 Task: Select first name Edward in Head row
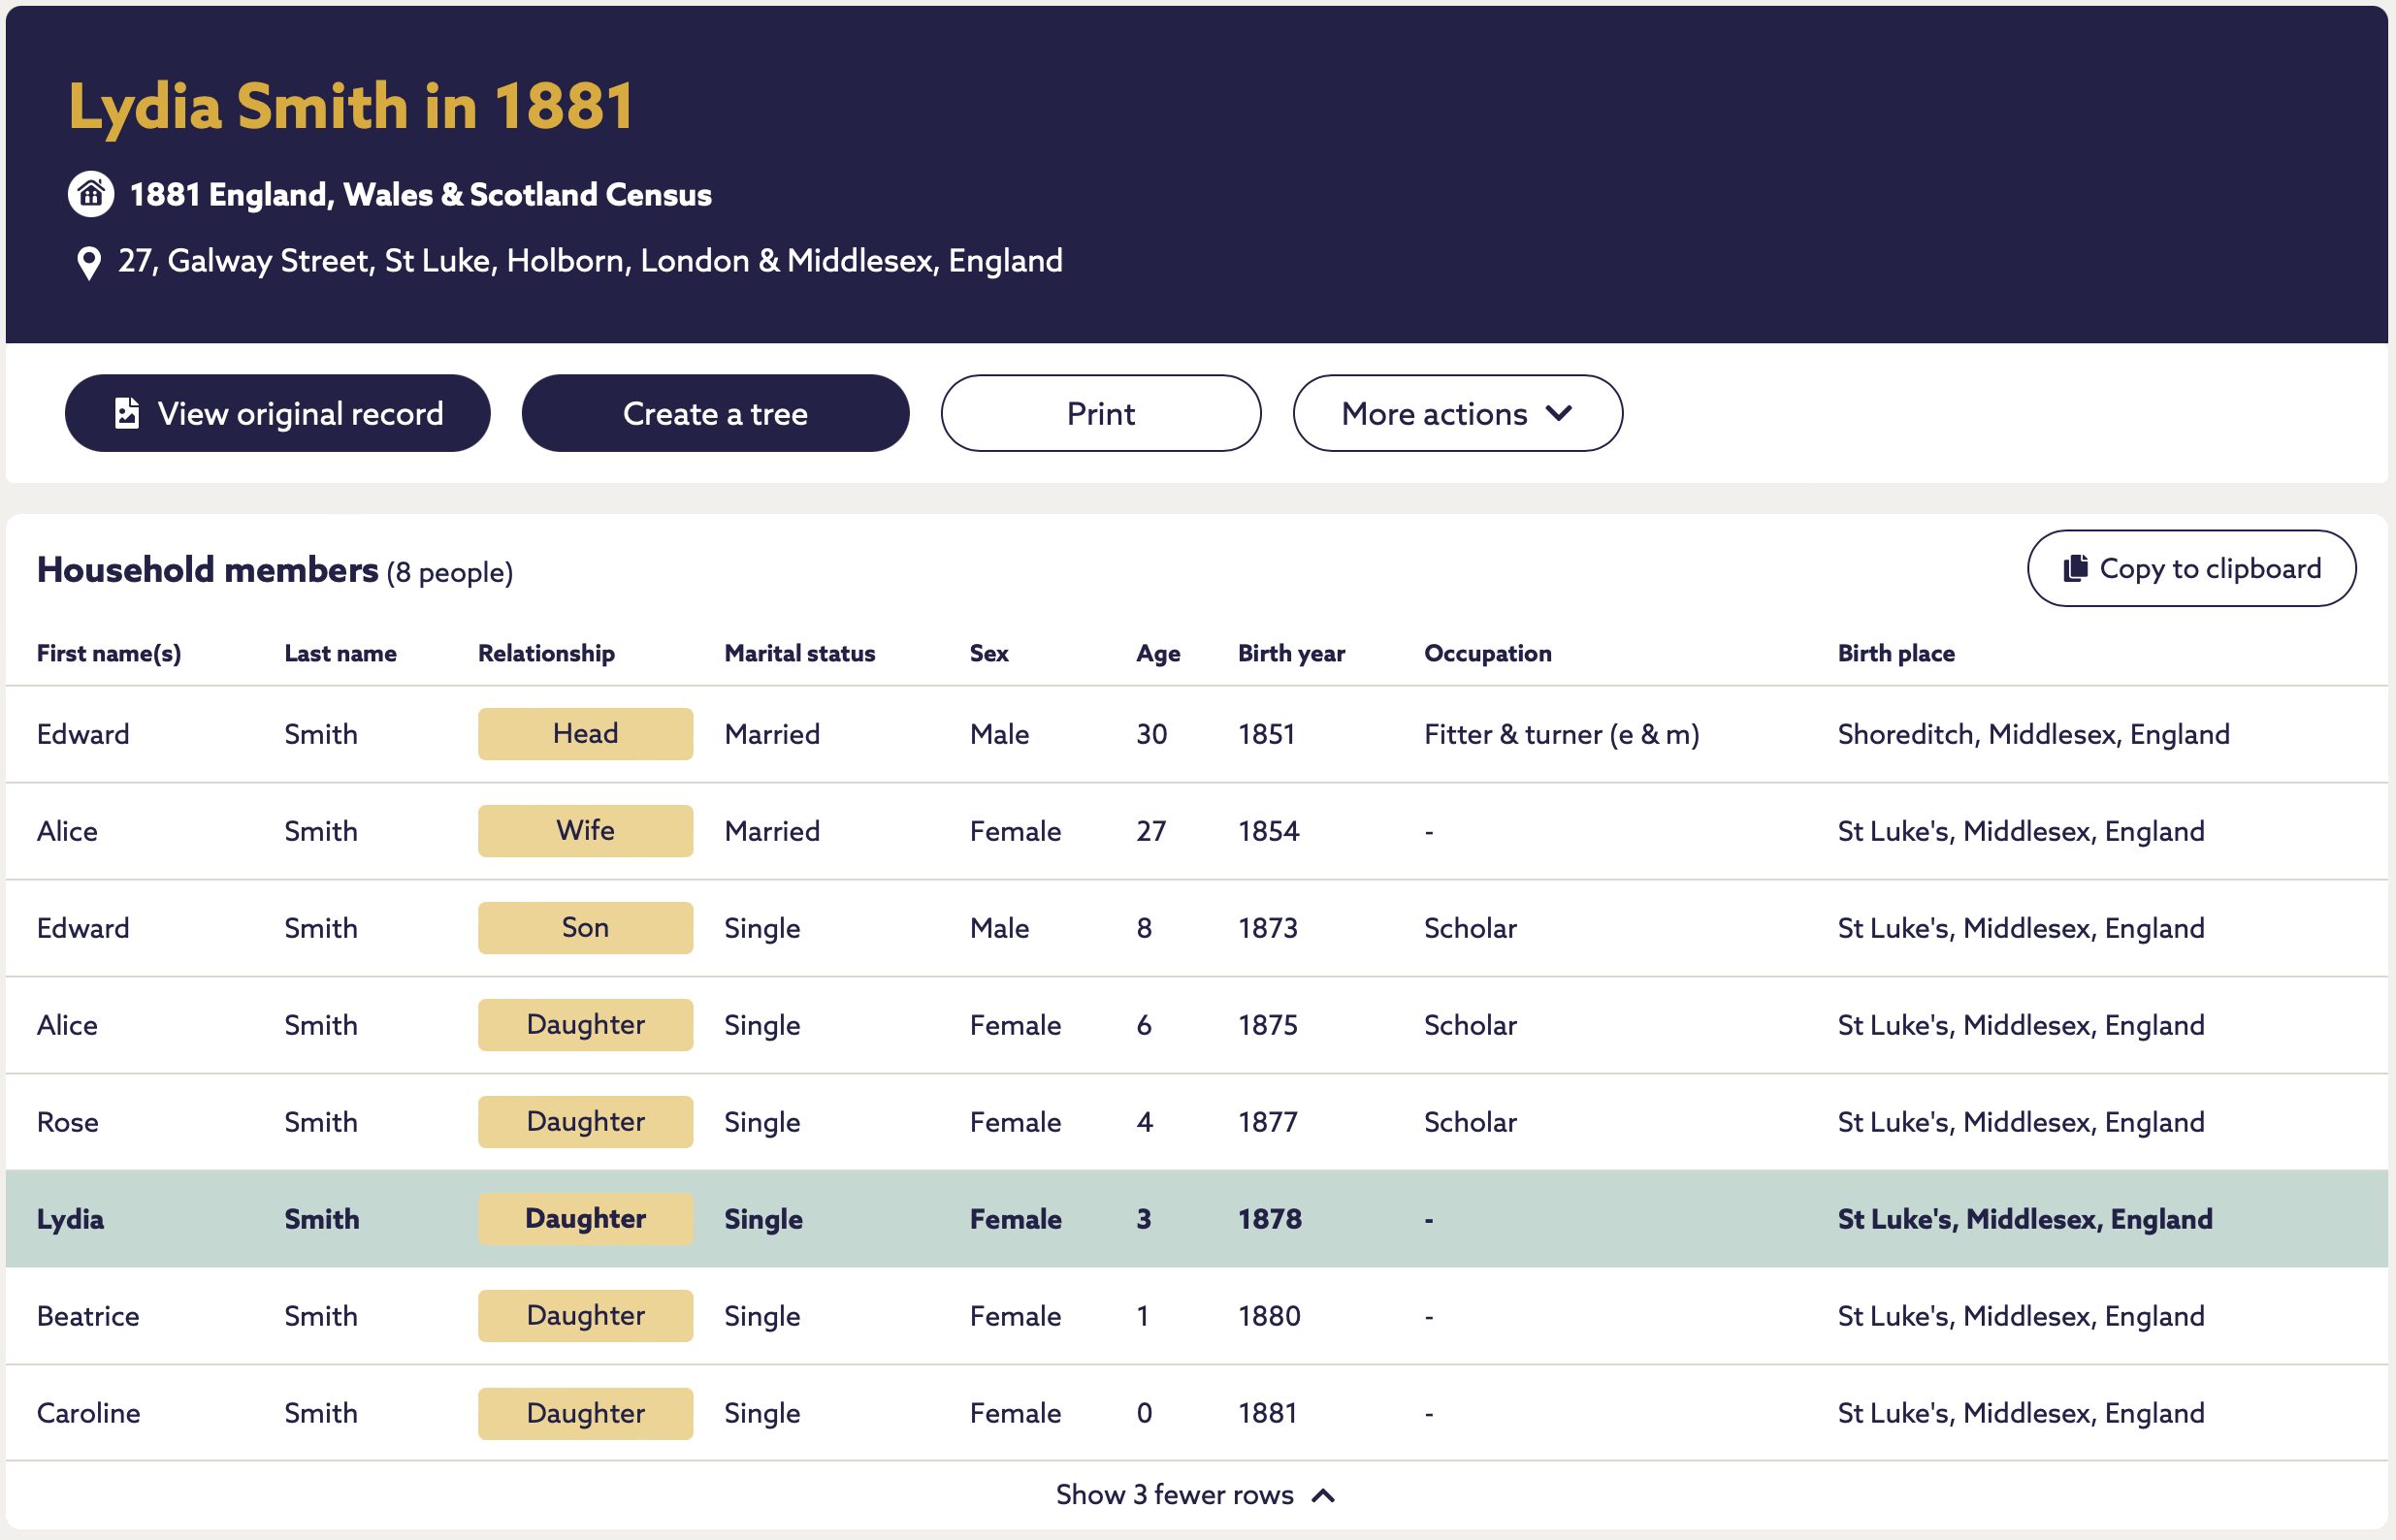click(x=83, y=735)
